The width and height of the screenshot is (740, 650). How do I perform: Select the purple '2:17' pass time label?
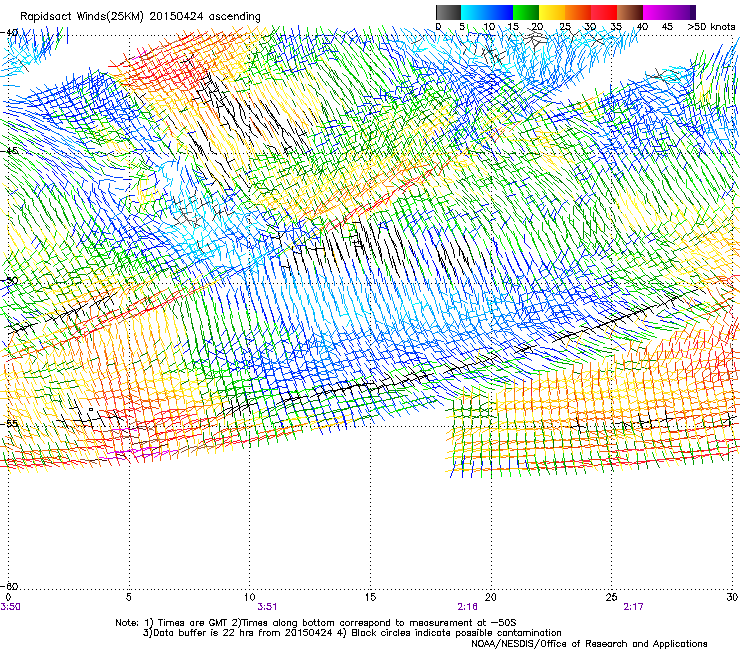coord(633,607)
